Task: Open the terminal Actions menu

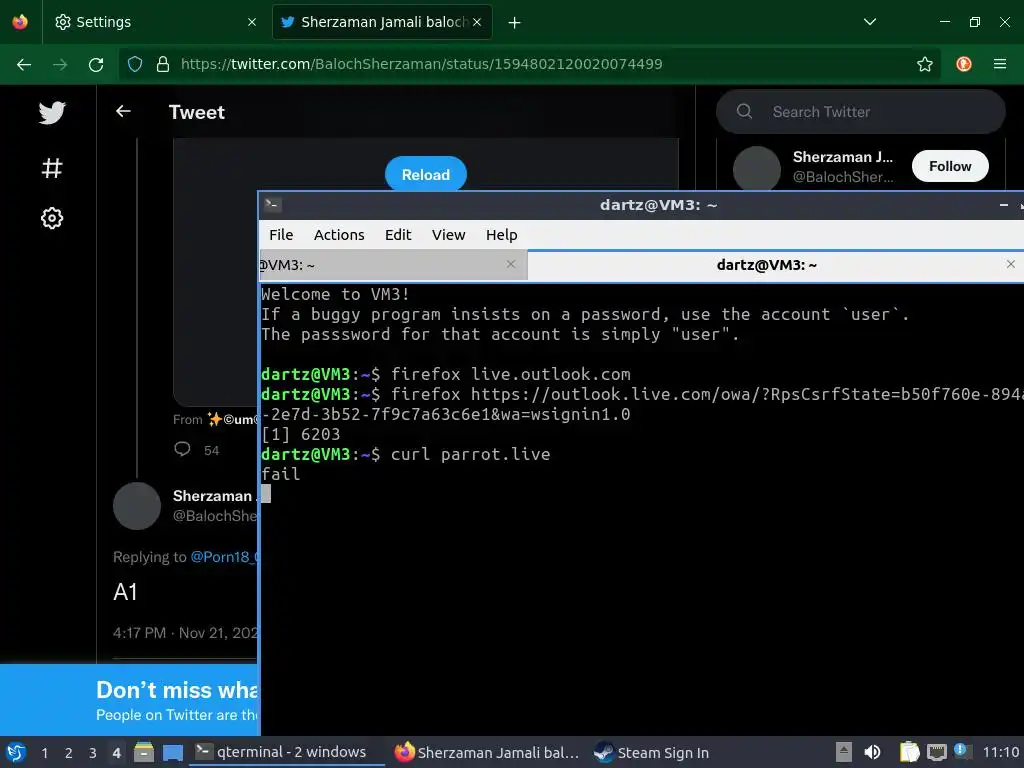Action: [339, 234]
